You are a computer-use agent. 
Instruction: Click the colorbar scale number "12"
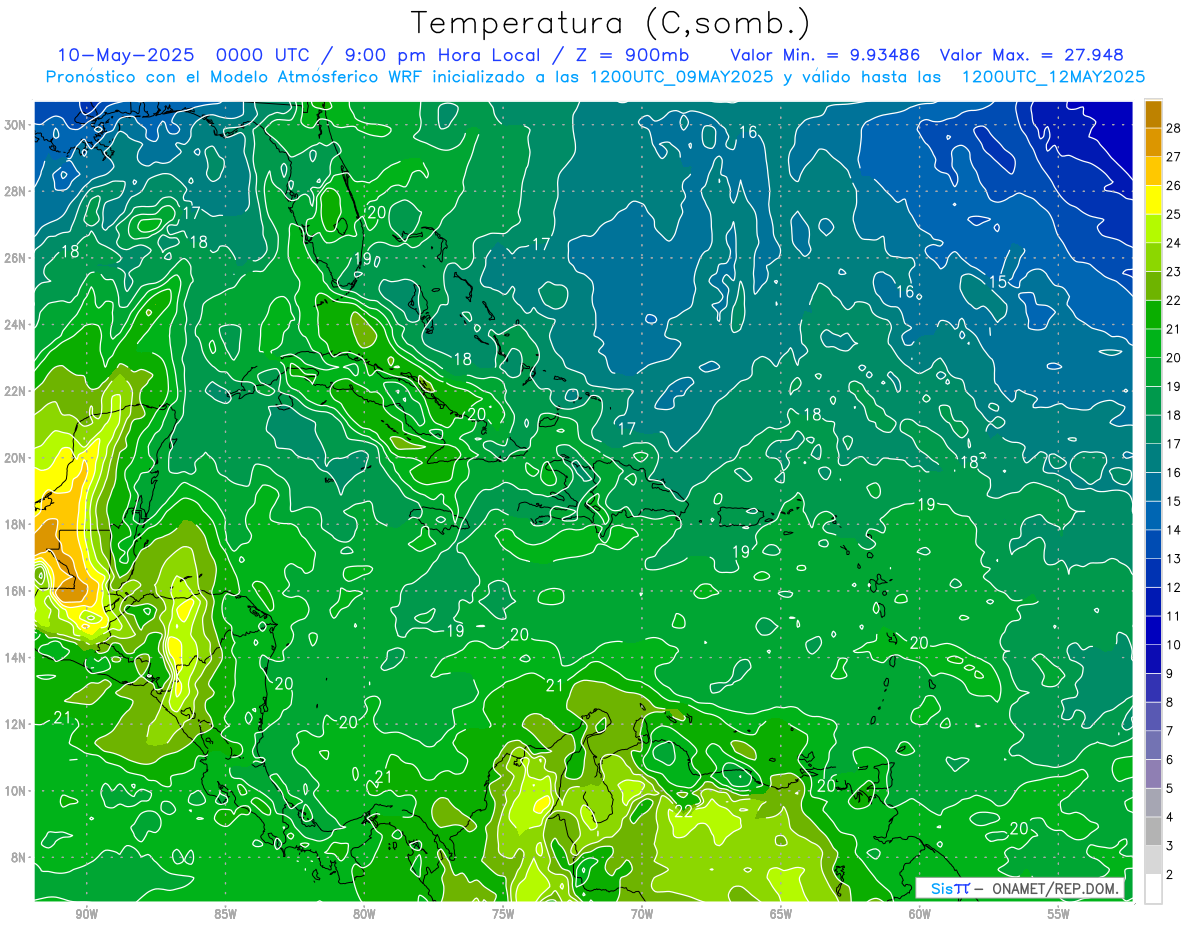(1174, 588)
